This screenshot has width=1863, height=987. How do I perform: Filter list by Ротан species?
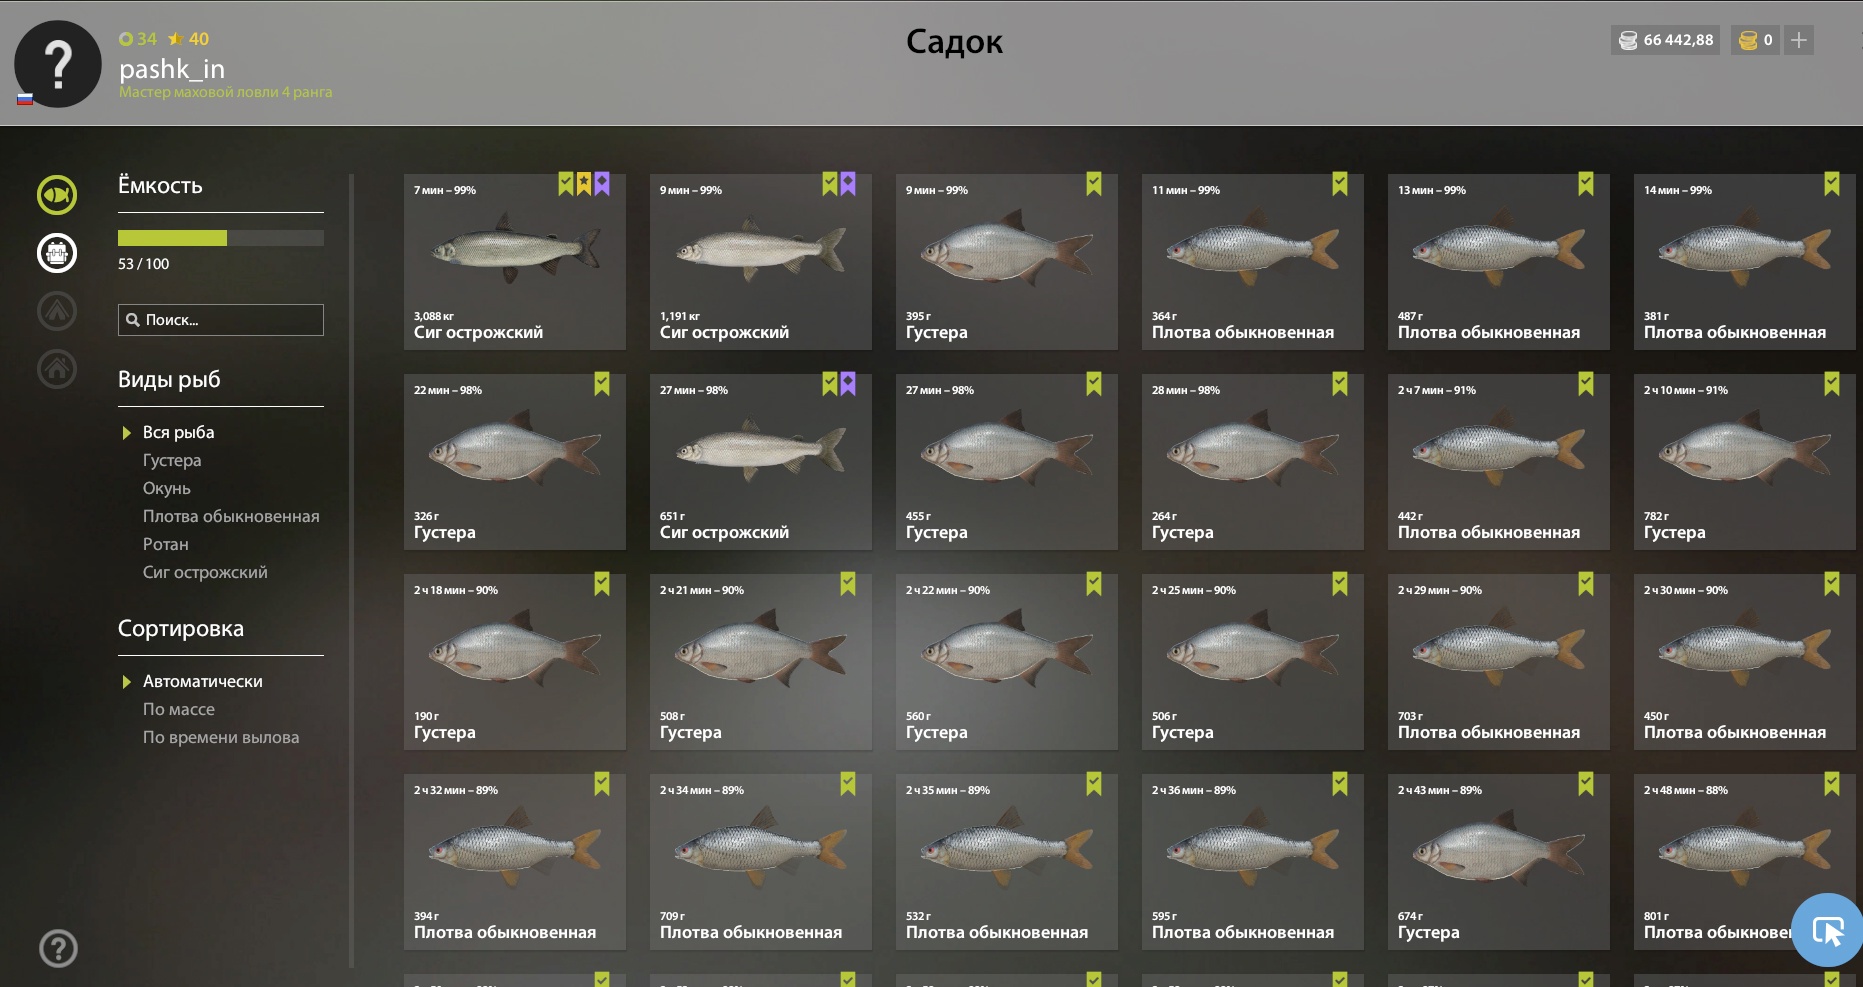click(166, 544)
